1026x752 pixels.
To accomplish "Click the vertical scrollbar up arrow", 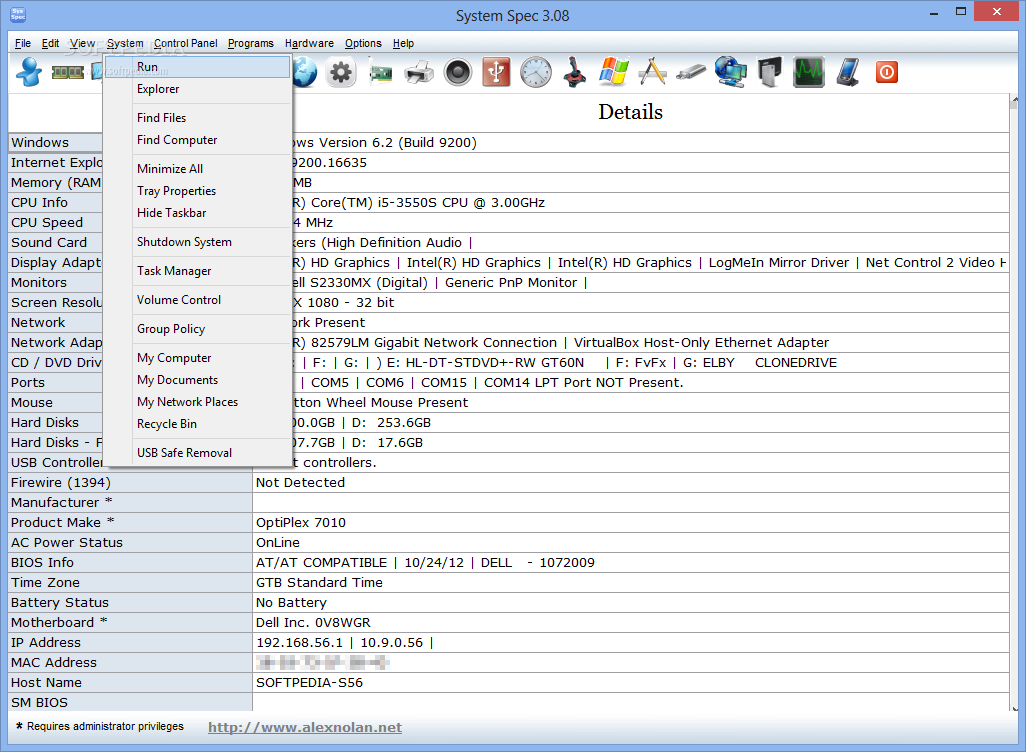I will tap(1014, 101).
